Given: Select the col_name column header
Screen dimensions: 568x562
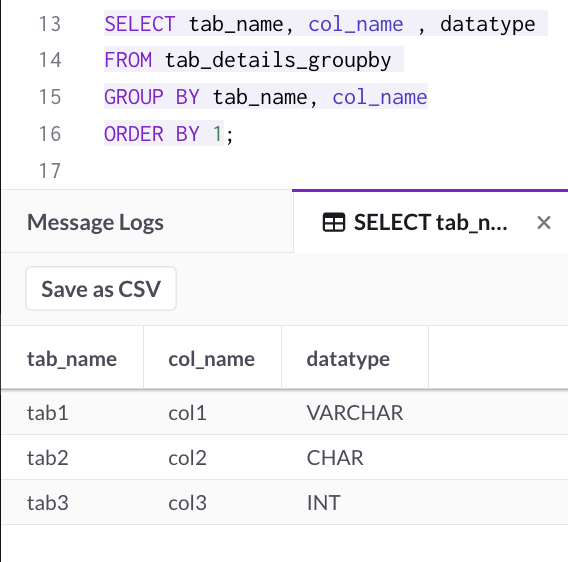Looking at the screenshot, I should click(x=212, y=359).
